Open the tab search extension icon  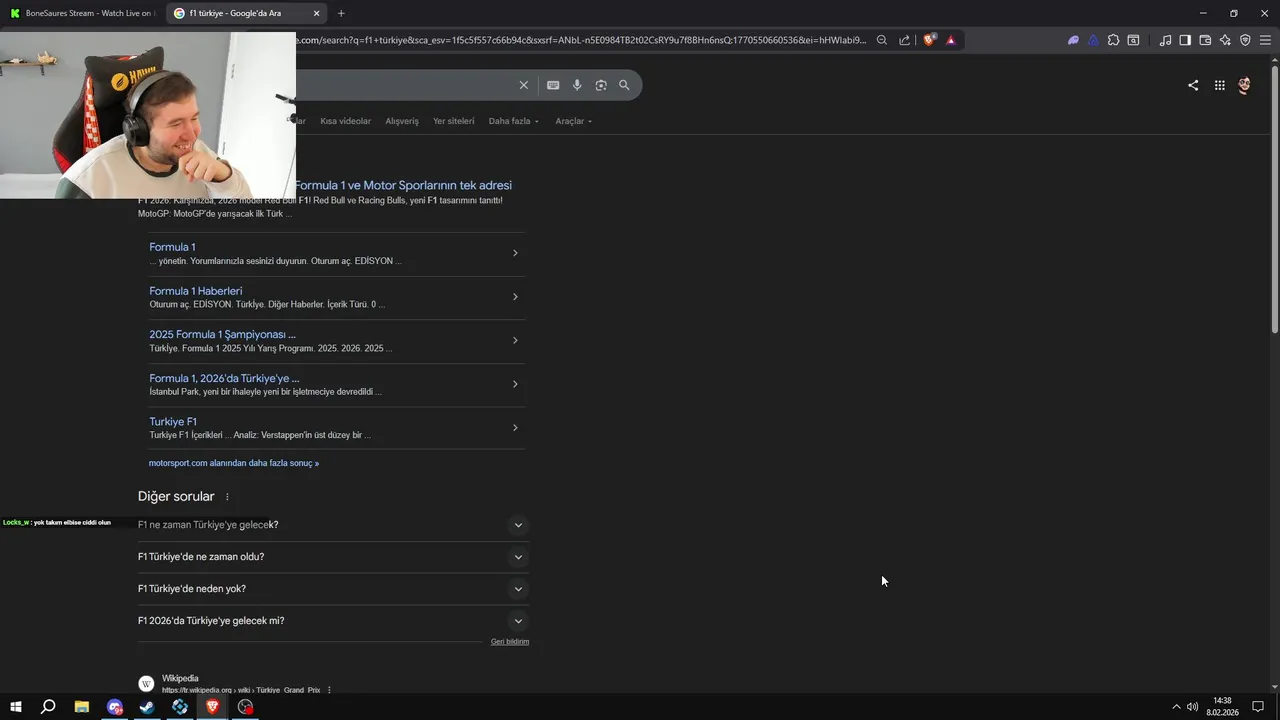pos(1133,40)
